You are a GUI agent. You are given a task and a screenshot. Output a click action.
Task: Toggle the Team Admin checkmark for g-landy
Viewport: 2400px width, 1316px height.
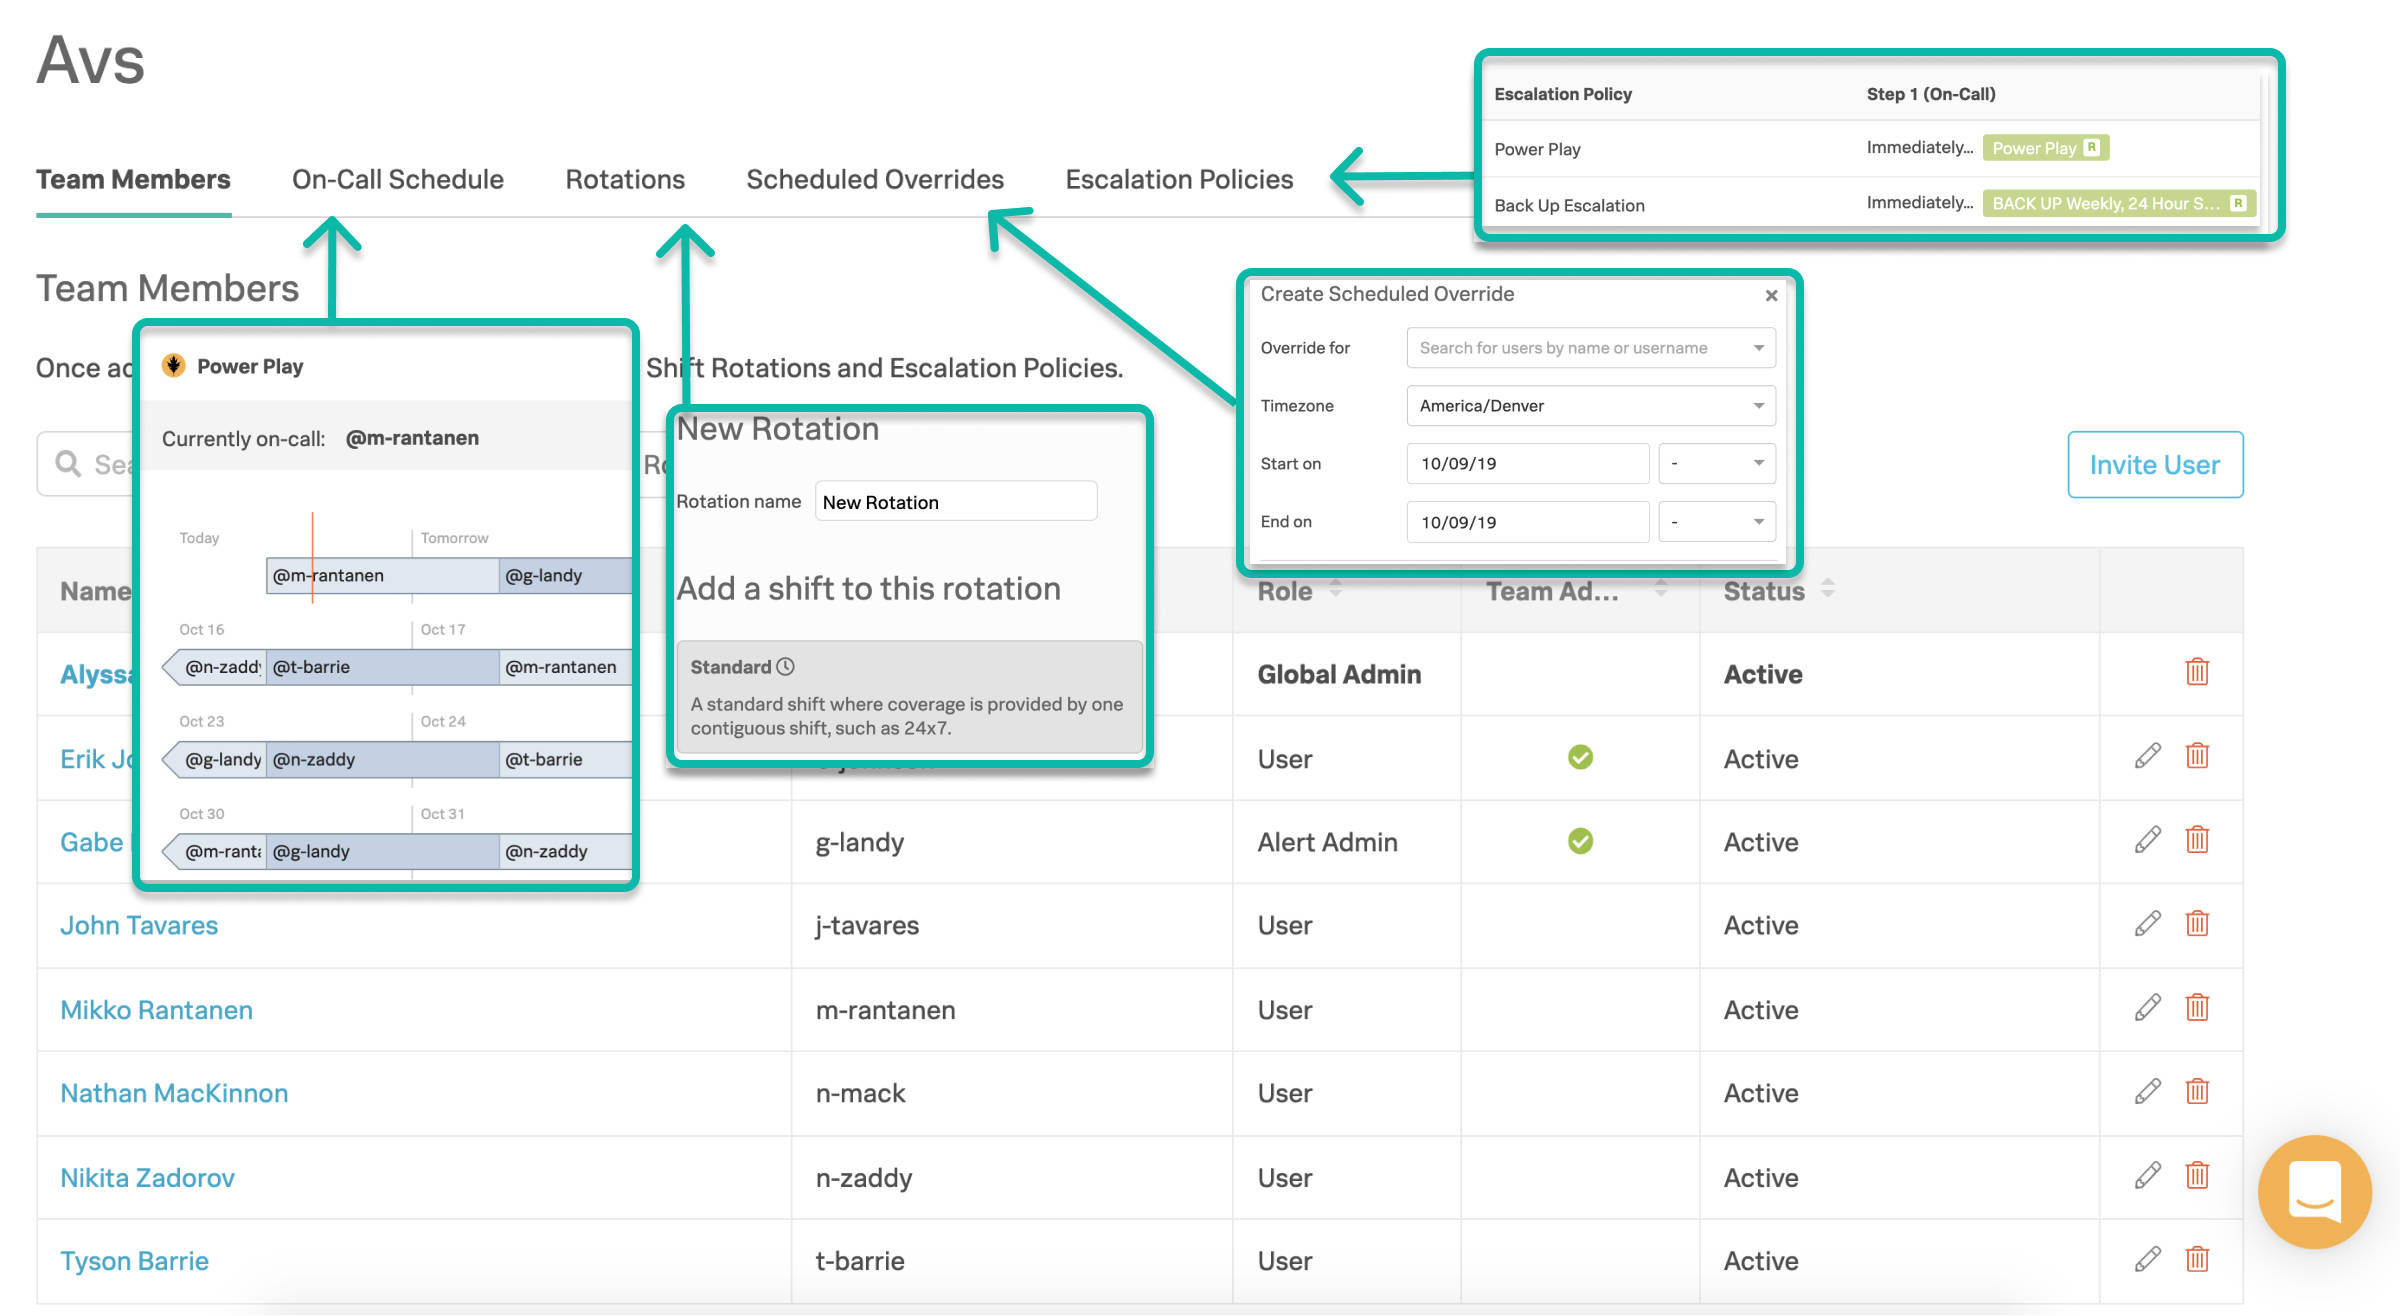(1578, 841)
